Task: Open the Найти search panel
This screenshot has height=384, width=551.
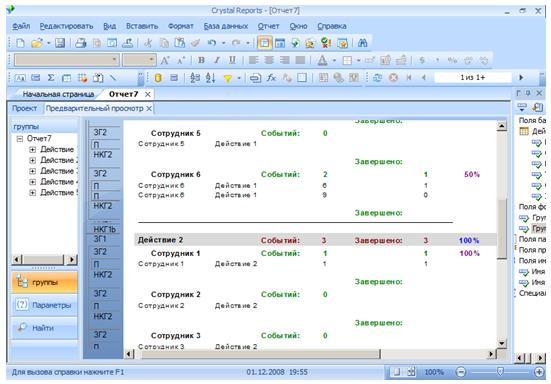Action: (x=45, y=328)
